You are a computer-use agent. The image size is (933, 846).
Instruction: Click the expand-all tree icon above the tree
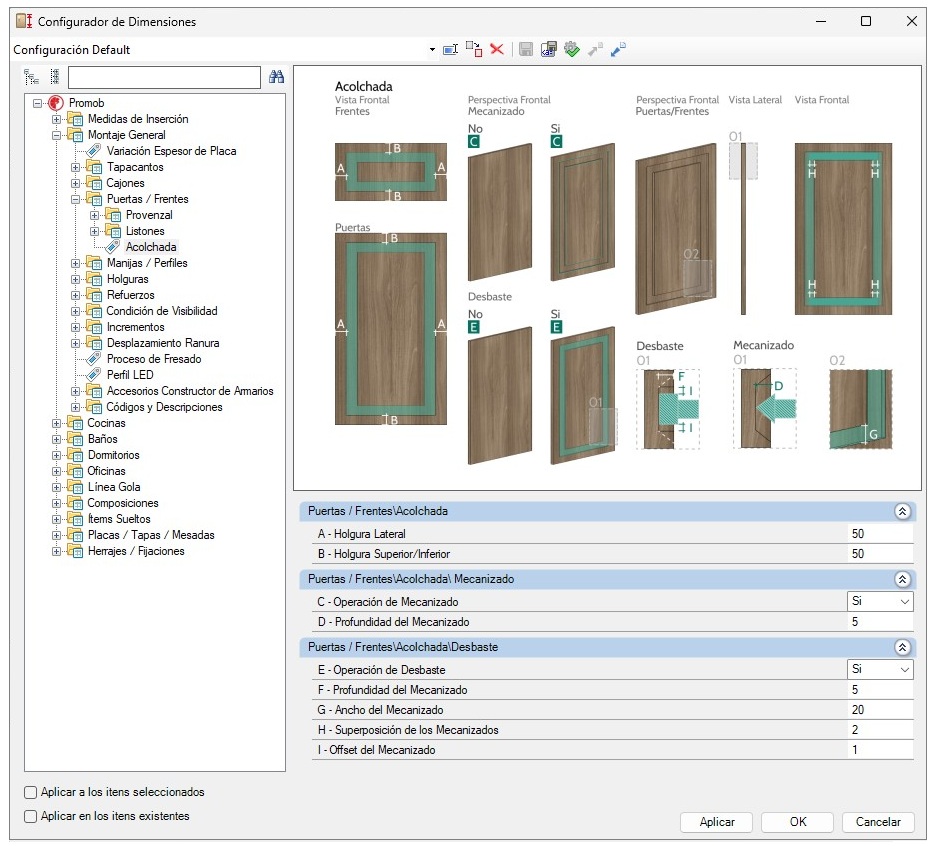31,77
